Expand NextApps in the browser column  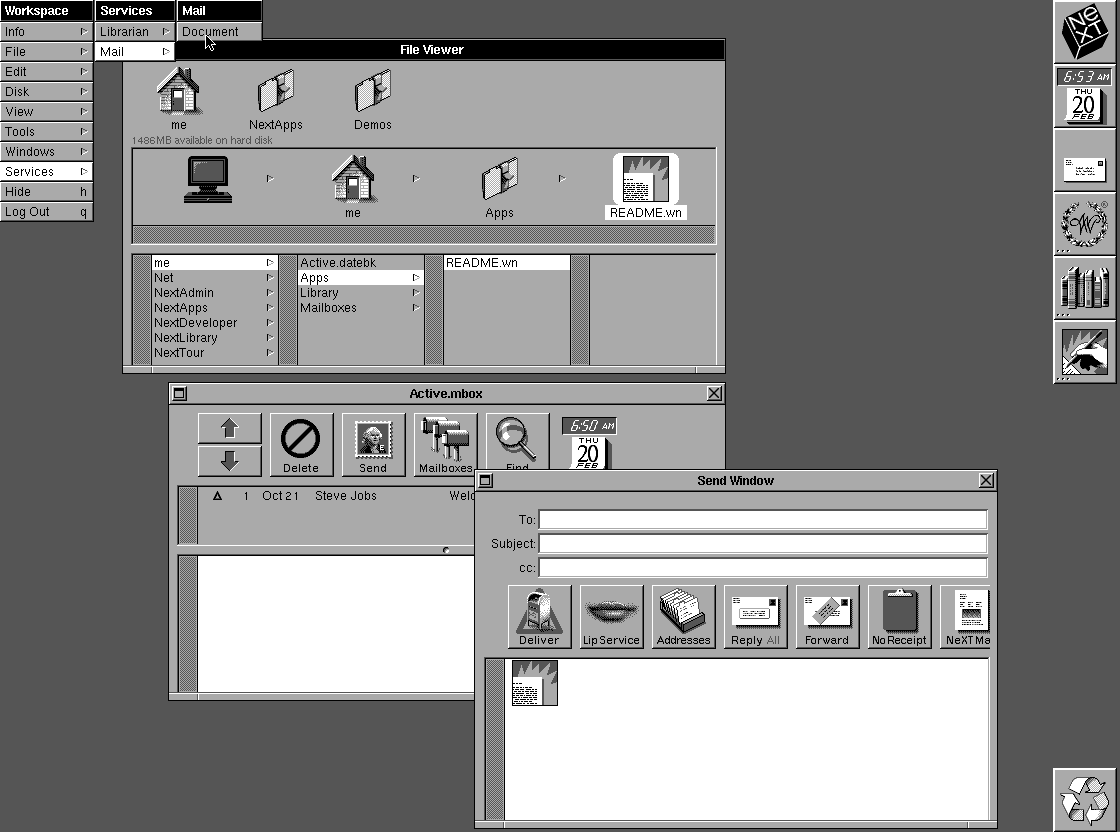(214, 308)
